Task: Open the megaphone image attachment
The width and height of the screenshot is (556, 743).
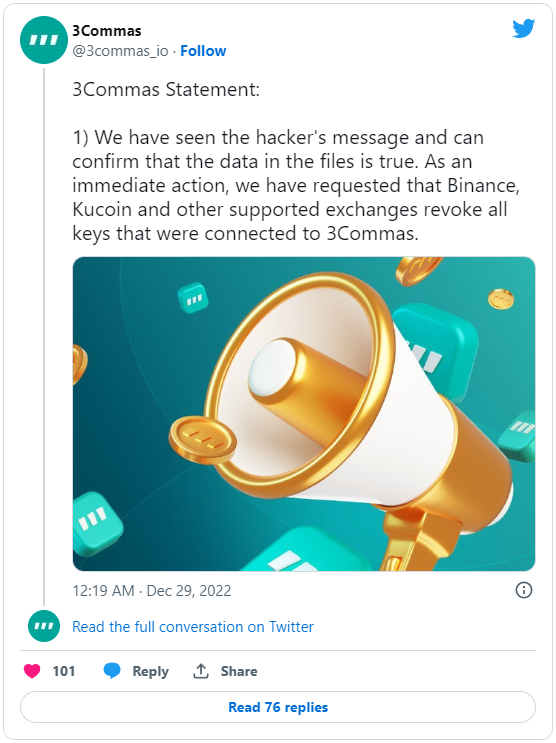Action: (304, 414)
